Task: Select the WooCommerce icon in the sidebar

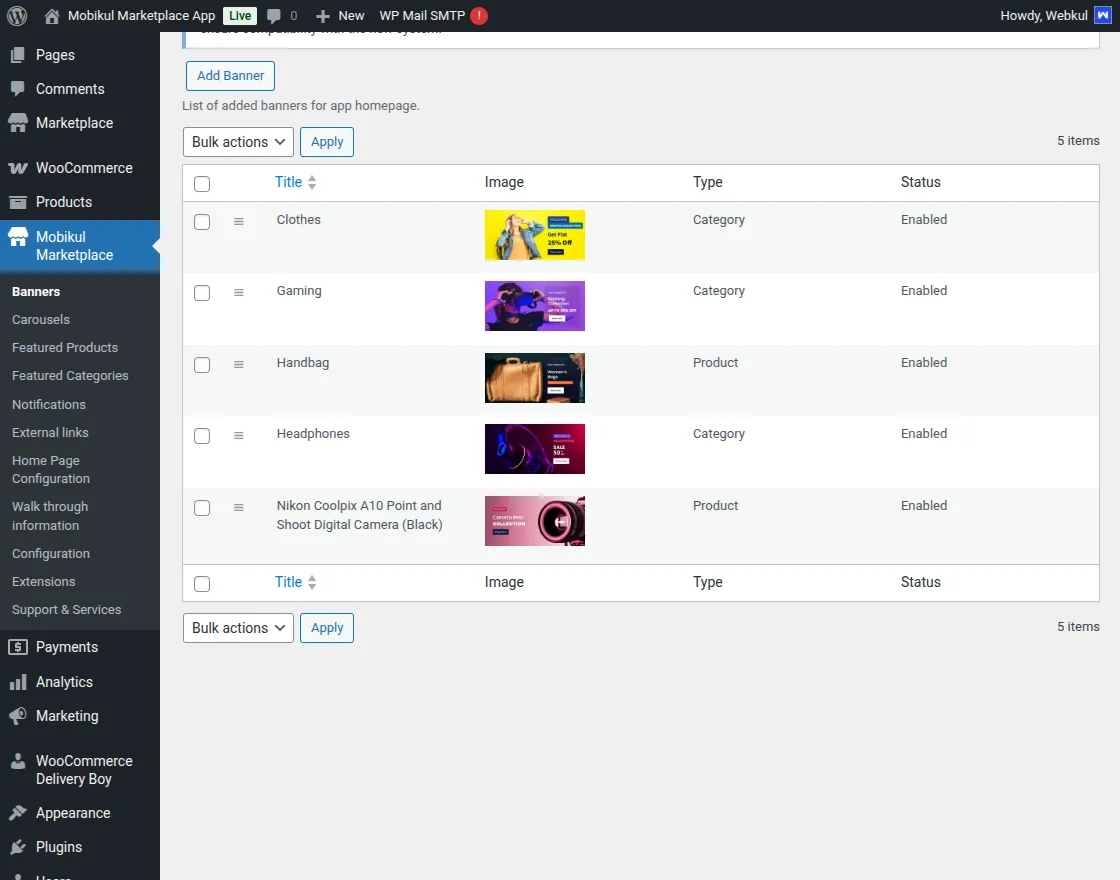Action: pyautogui.click(x=19, y=167)
